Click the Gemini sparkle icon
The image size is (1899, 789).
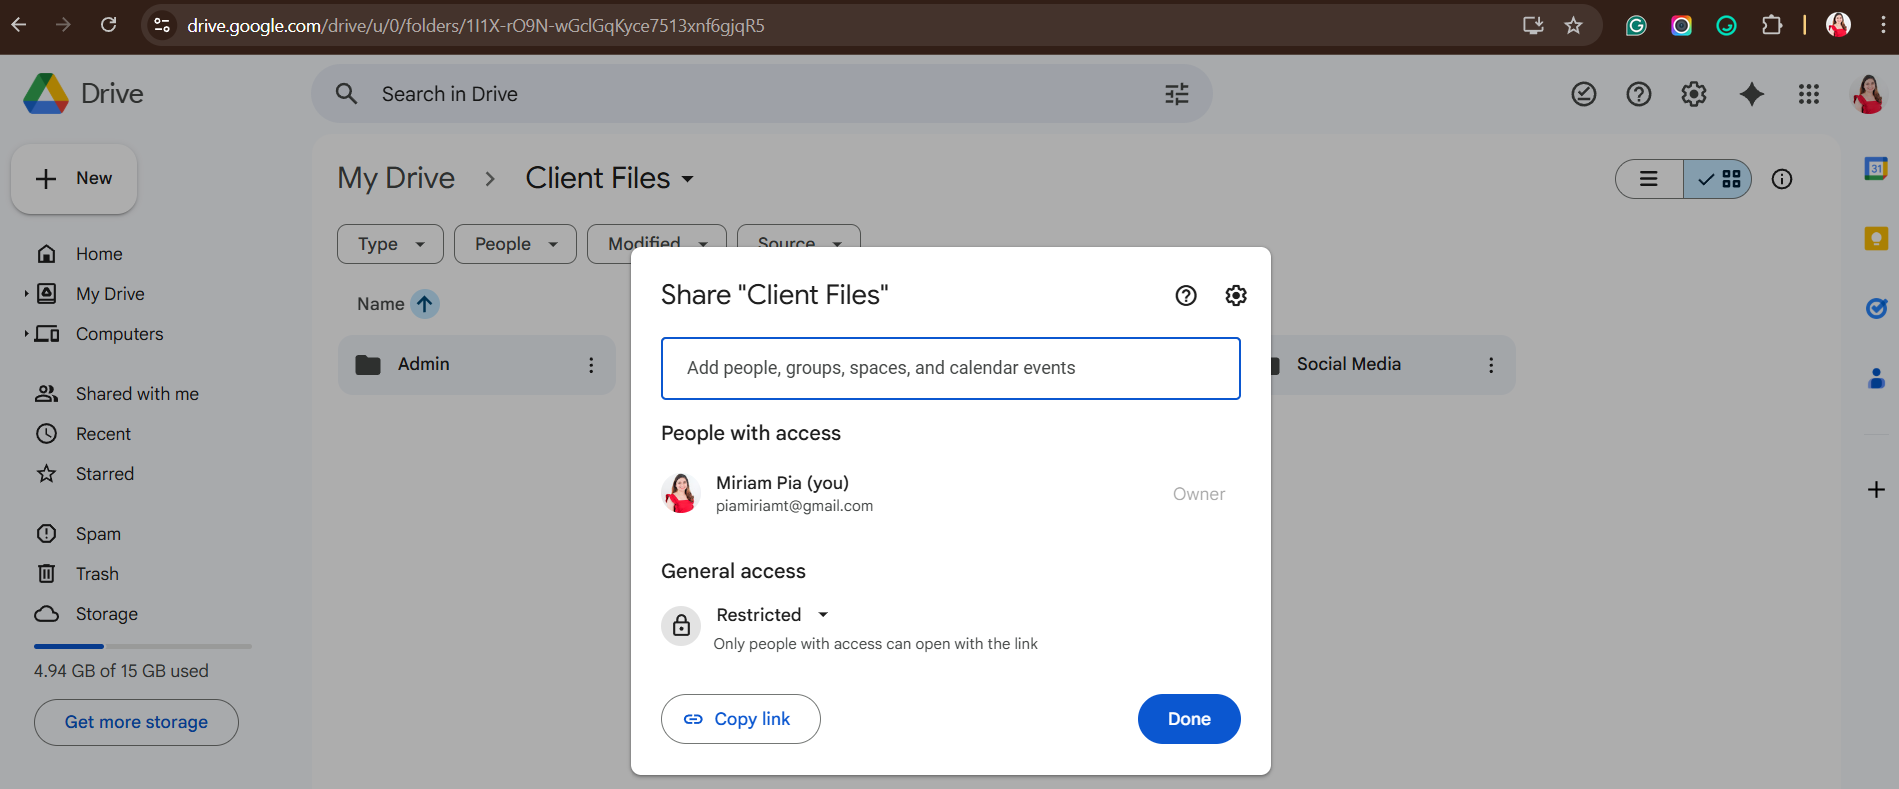(1751, 94)
